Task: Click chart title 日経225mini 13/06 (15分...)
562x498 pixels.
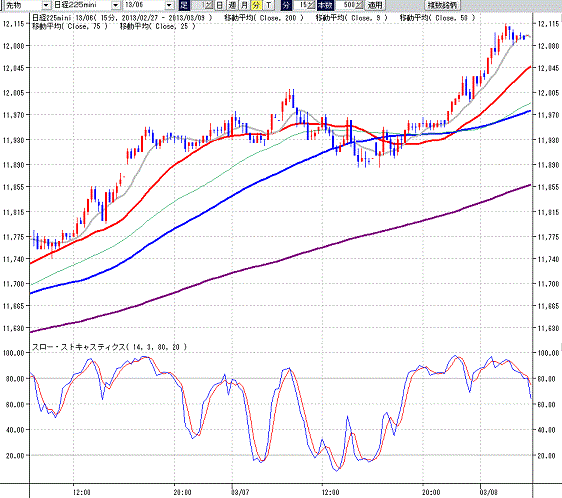Action: (x=122, y=18)
